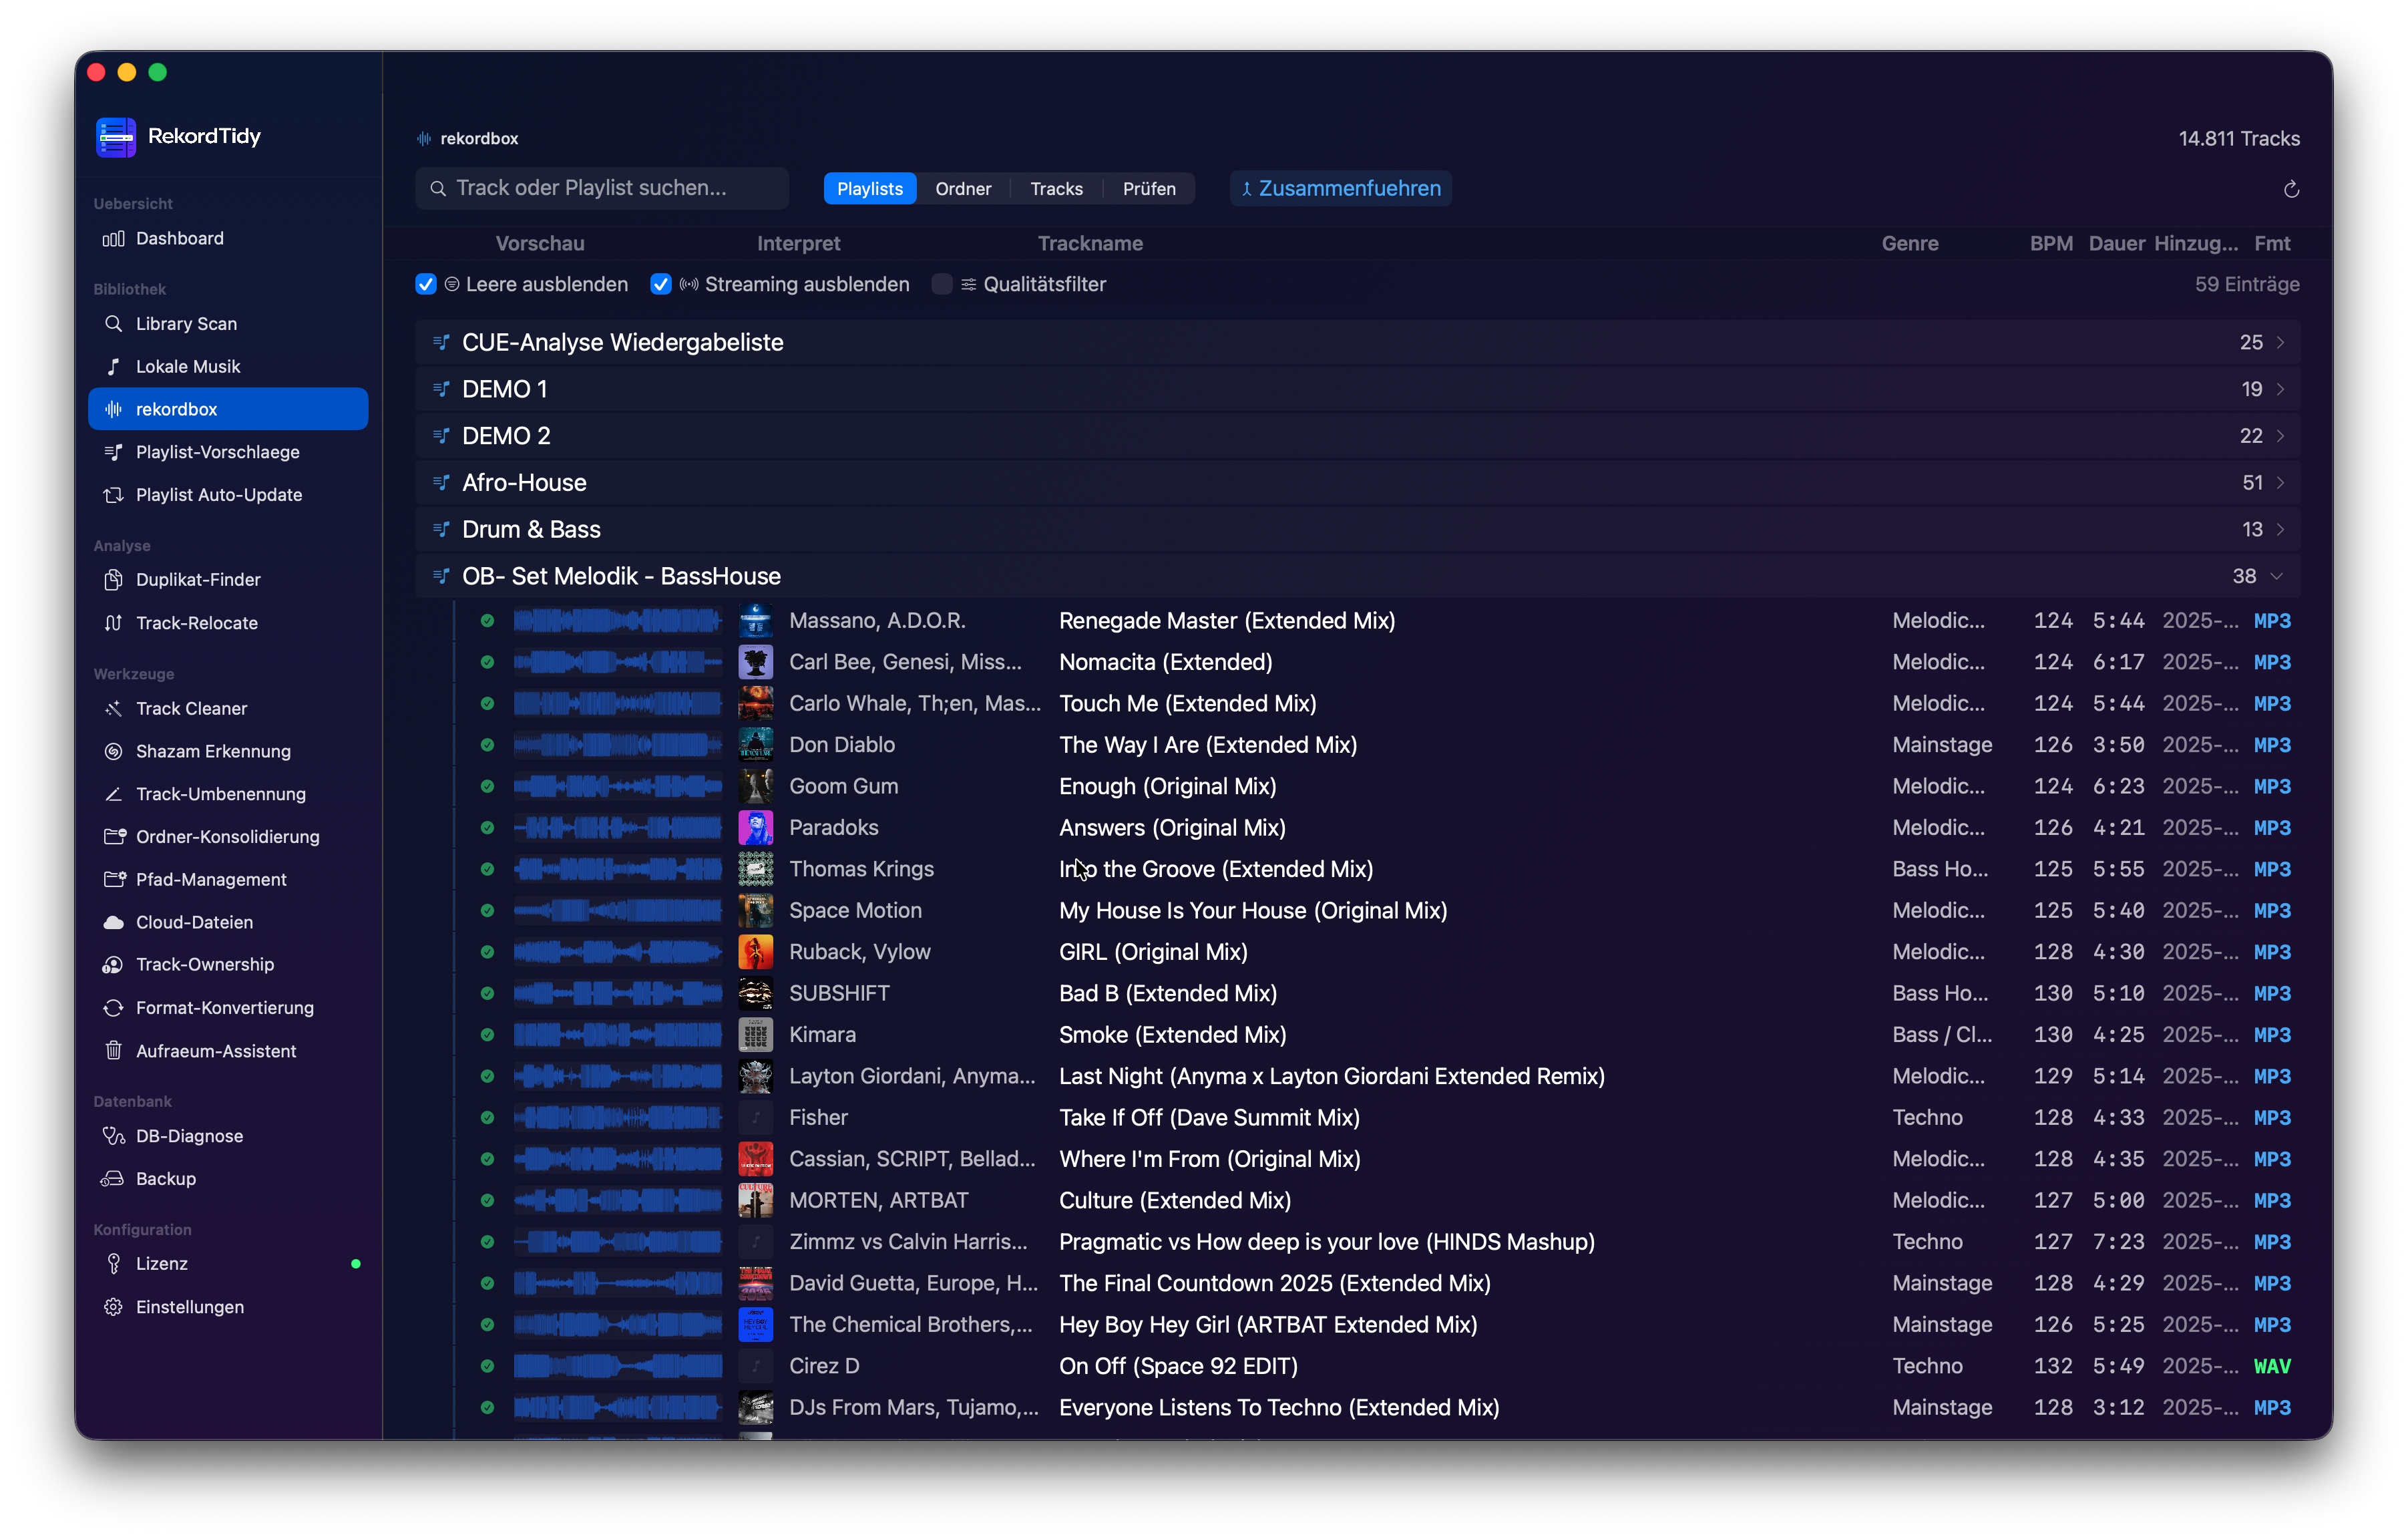Collapse the OB- Set Melodik - BassHouse playlist

(2277, 576)
